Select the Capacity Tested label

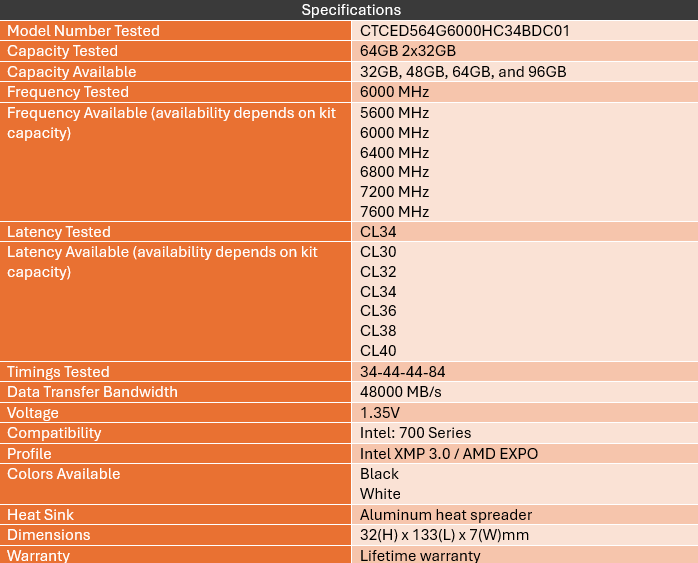click(62, 51)
